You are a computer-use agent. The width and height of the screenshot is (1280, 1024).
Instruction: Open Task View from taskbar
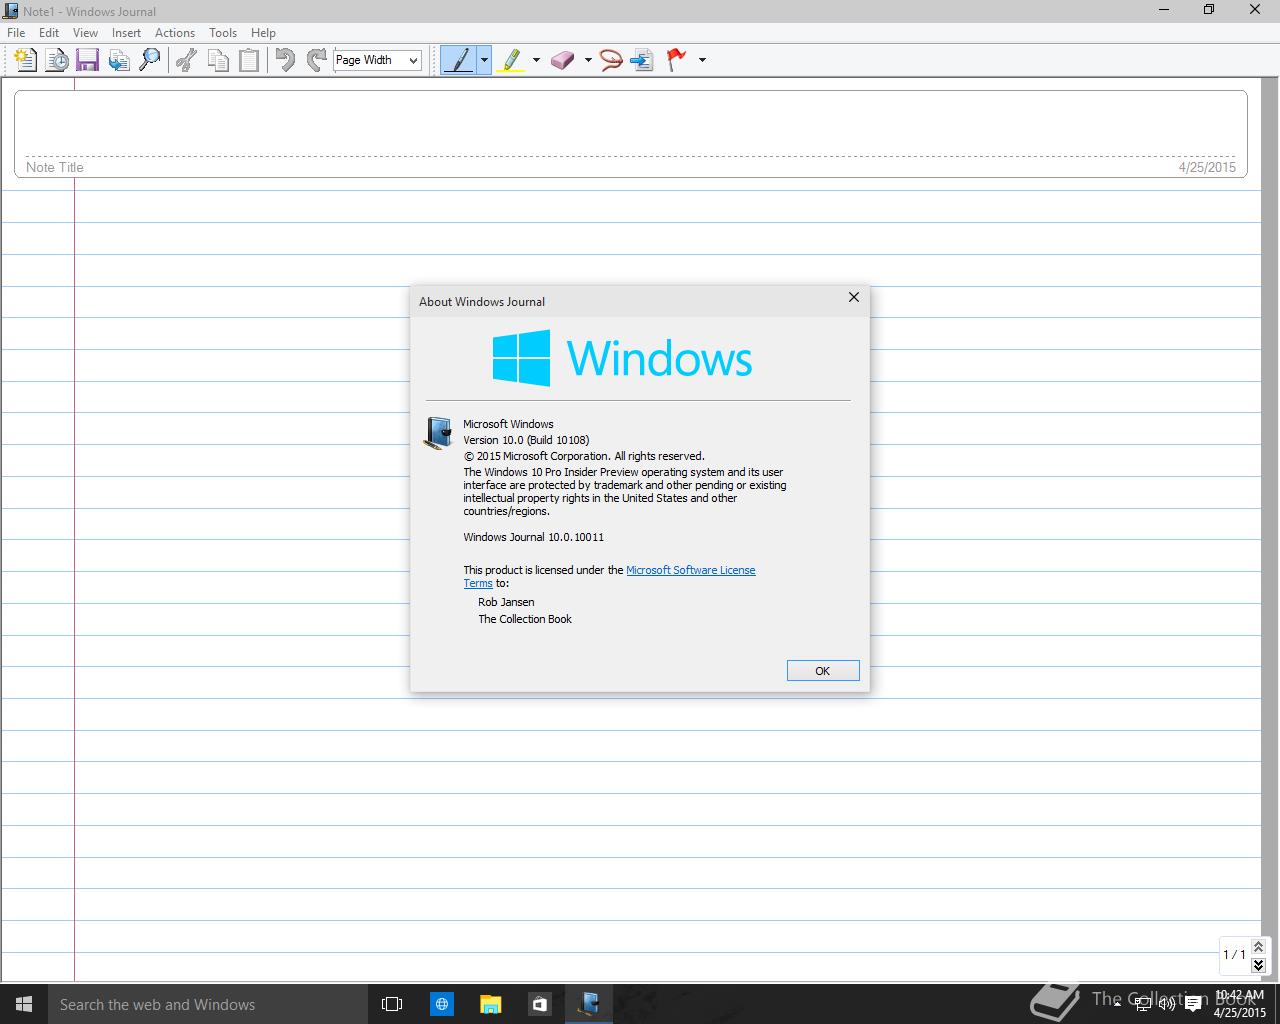[392, 1004]
